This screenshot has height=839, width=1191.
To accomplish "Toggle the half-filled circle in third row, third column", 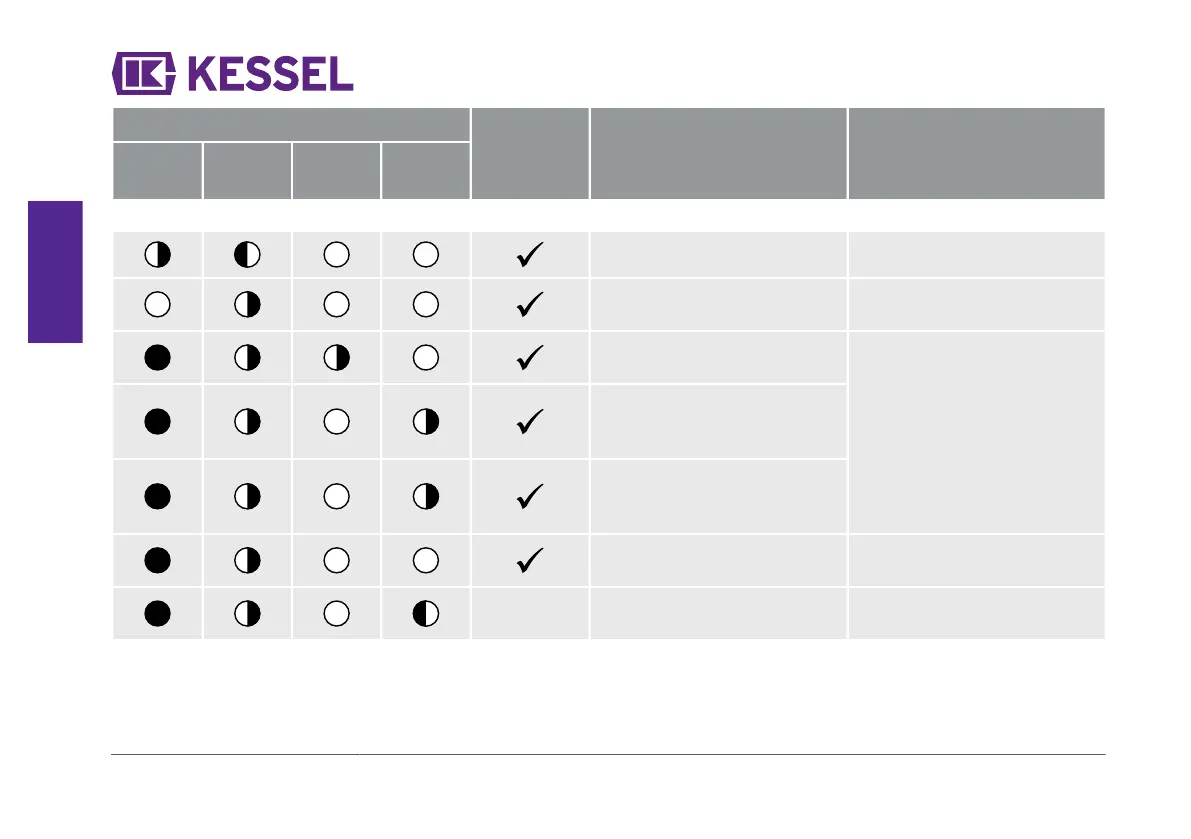I will click(x=337, y=357).
